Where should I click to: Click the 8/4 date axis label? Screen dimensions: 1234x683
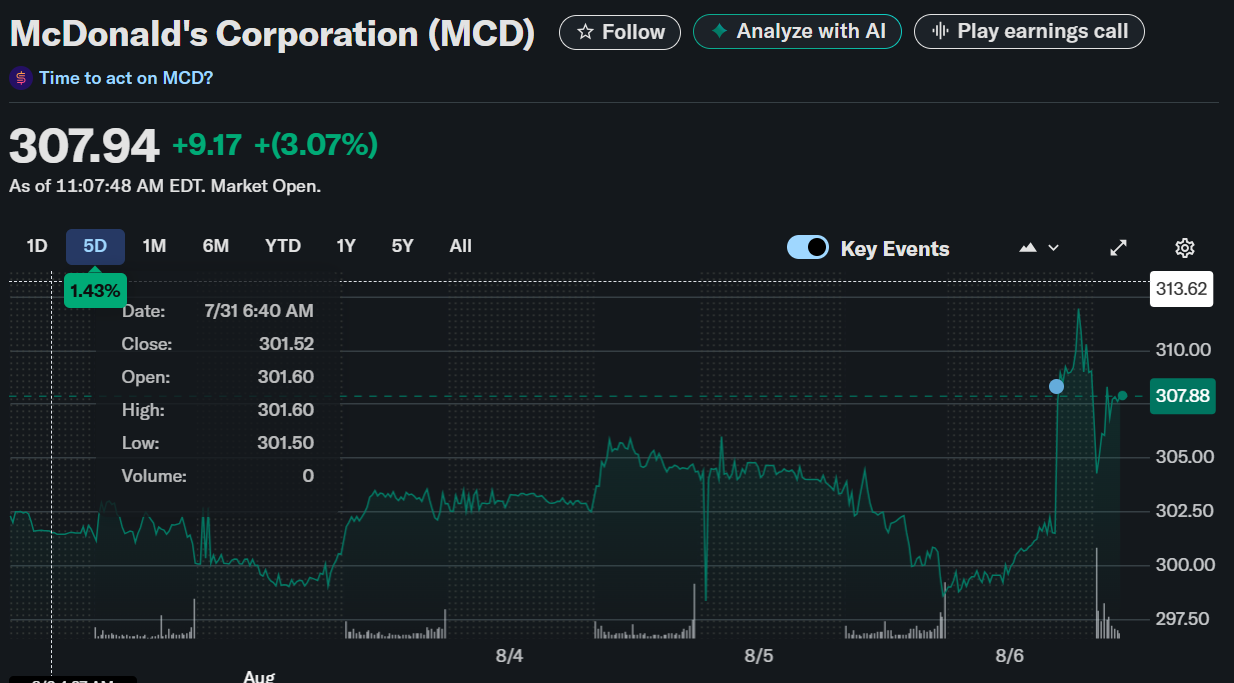point(510,657)
